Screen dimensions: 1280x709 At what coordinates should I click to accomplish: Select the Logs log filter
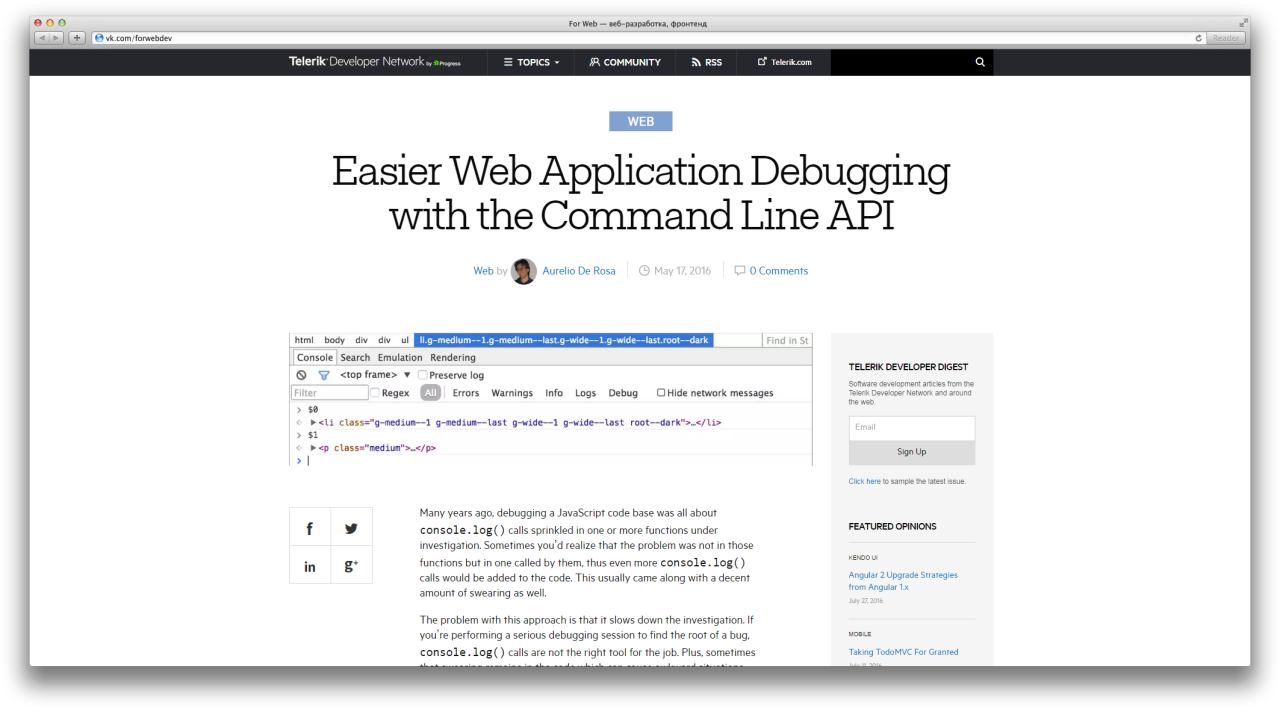coord(586,393)
